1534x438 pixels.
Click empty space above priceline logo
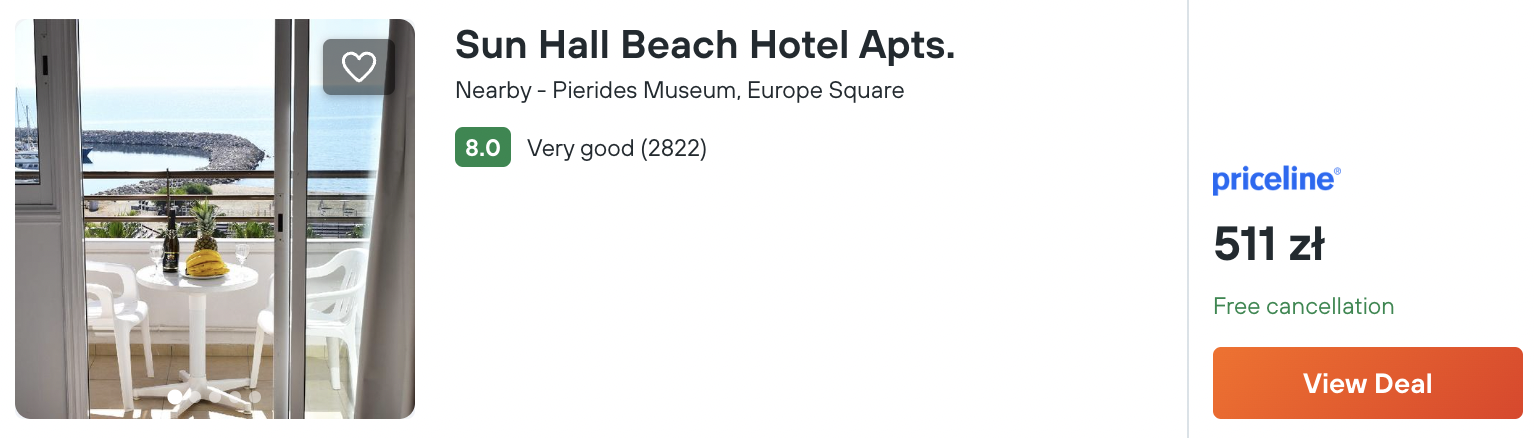(1360, 80)
